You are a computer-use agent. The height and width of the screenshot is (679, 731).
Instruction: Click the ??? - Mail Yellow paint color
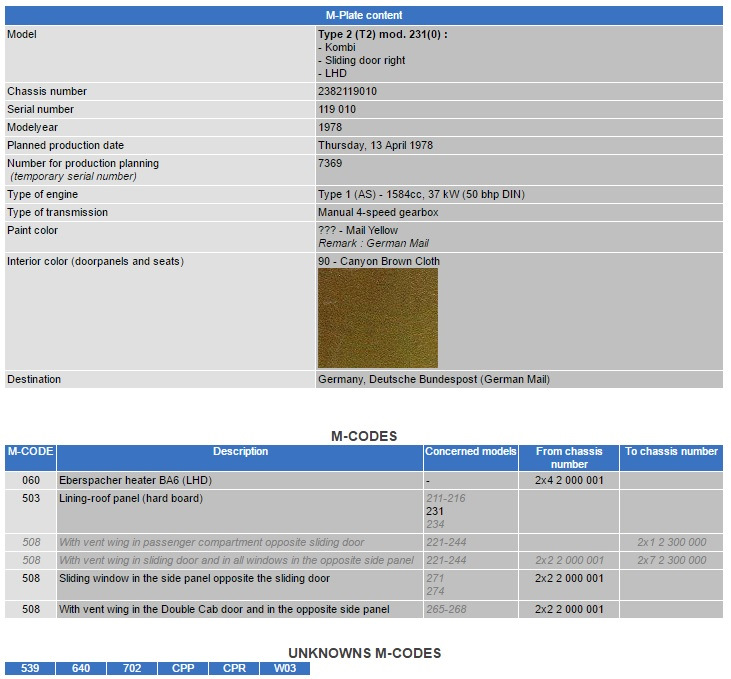(358, 230)
